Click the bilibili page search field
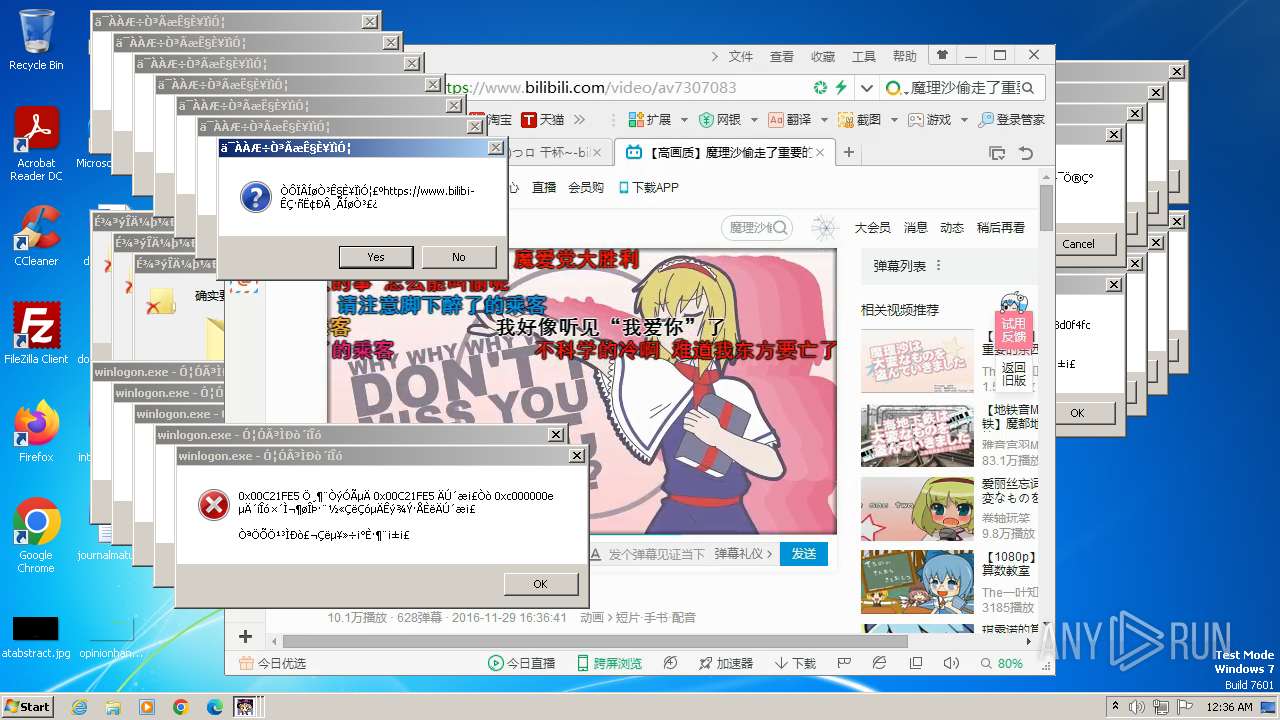 757,228
